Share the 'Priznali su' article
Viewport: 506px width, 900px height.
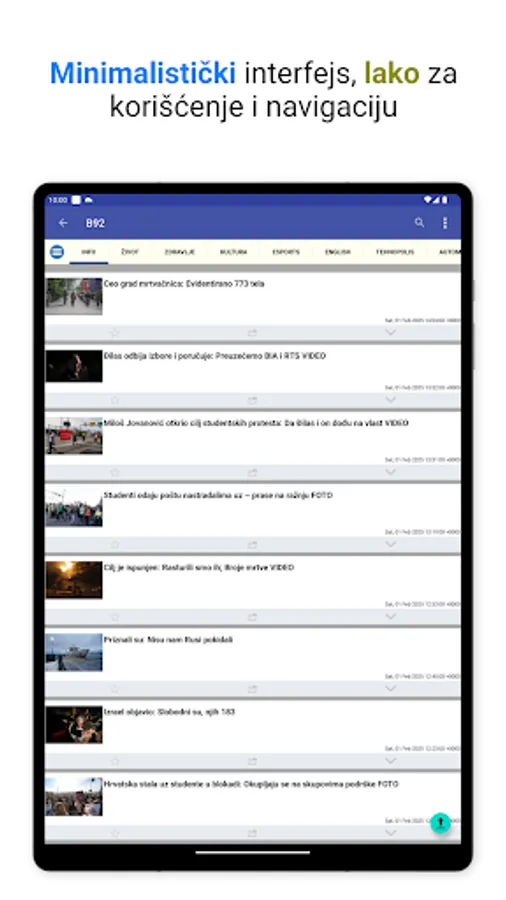click(252, 688)
